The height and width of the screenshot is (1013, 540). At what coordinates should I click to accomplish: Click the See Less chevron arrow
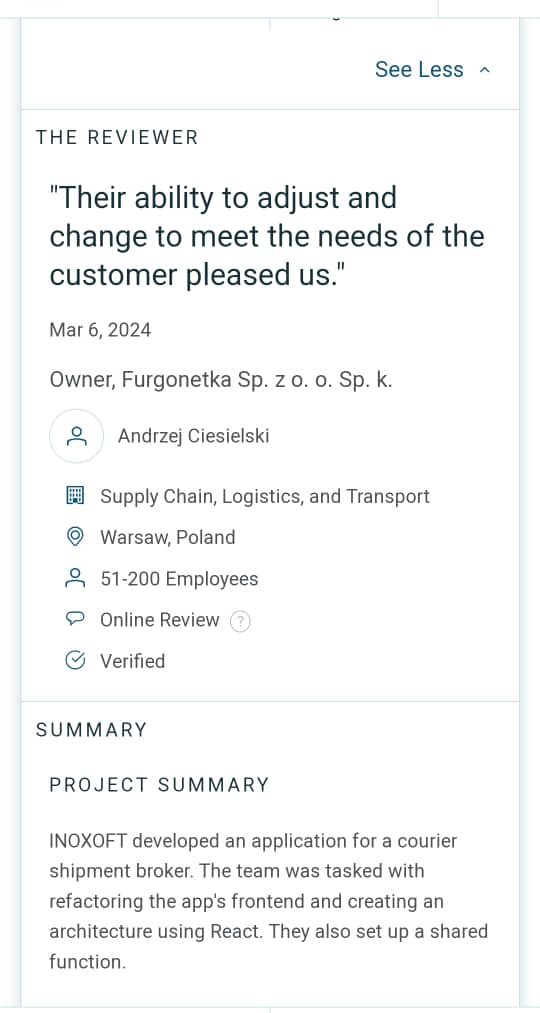tap(484, 70)
